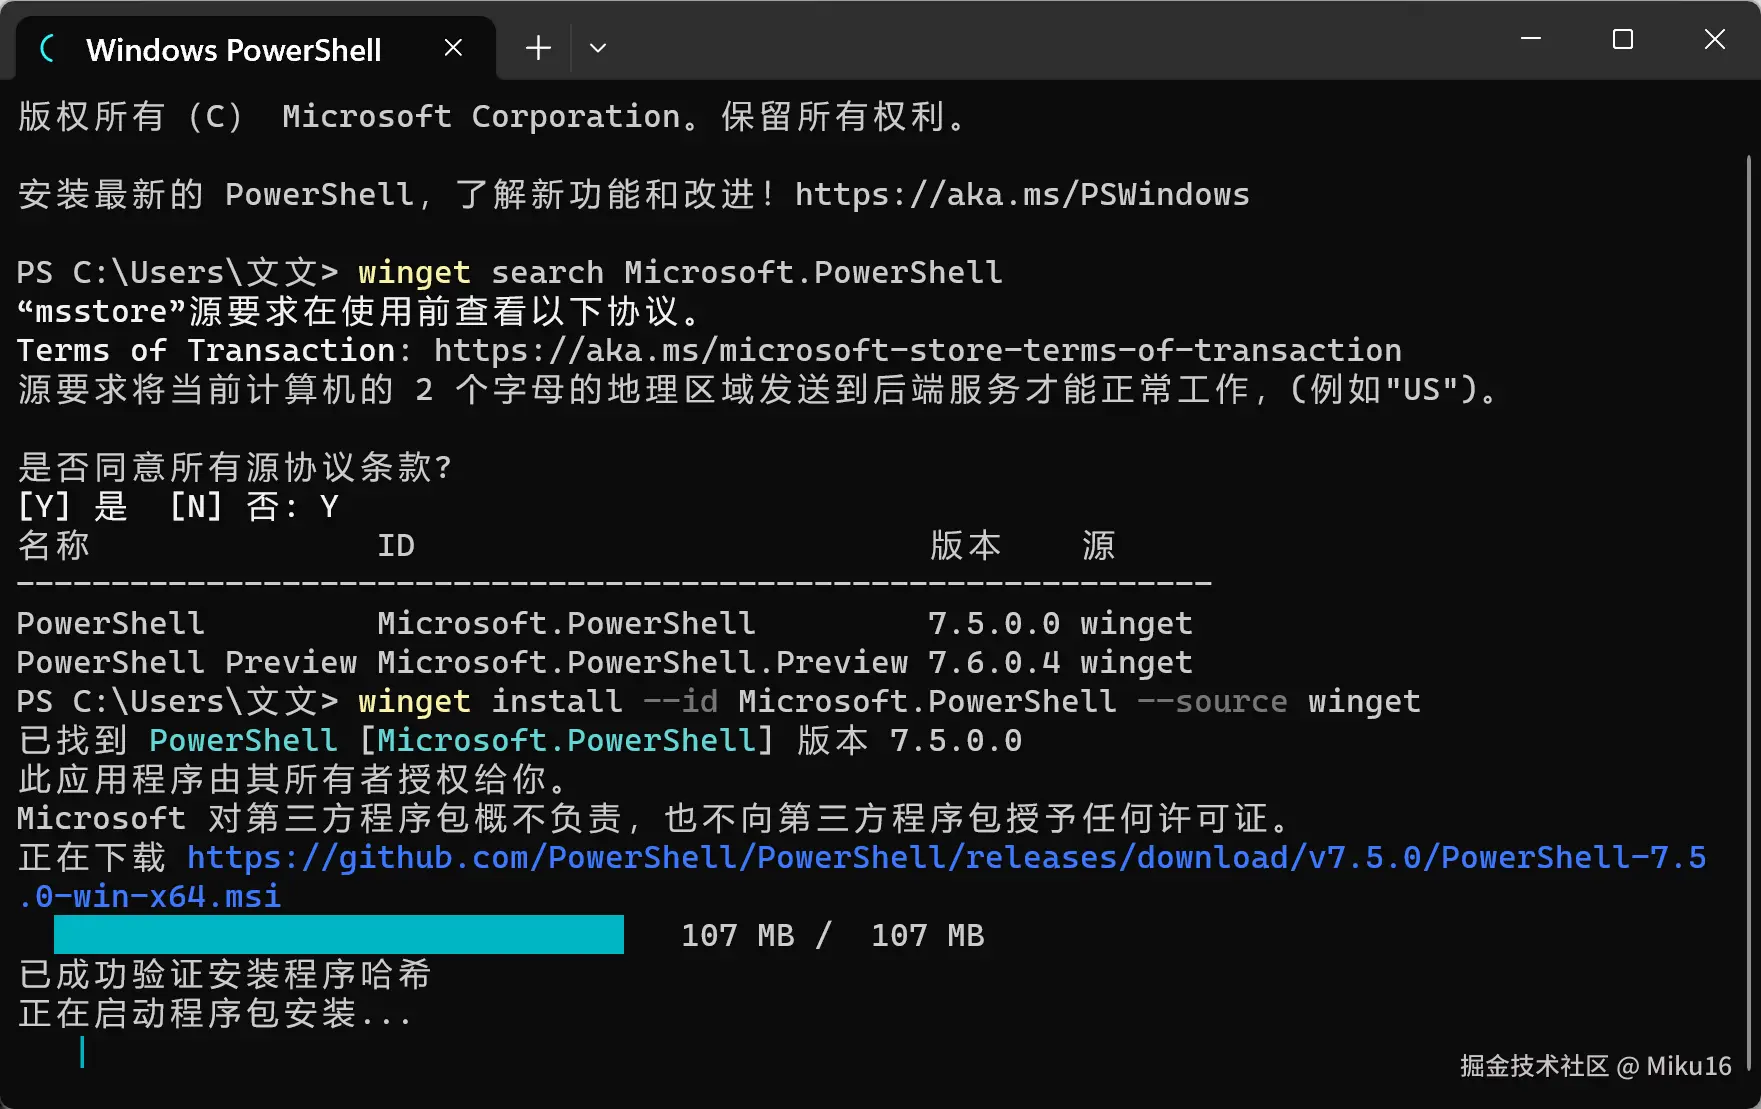Click the cyan PowerShell package name after 已找到
The image size is (1761, 1109).
tap(243, 740)
